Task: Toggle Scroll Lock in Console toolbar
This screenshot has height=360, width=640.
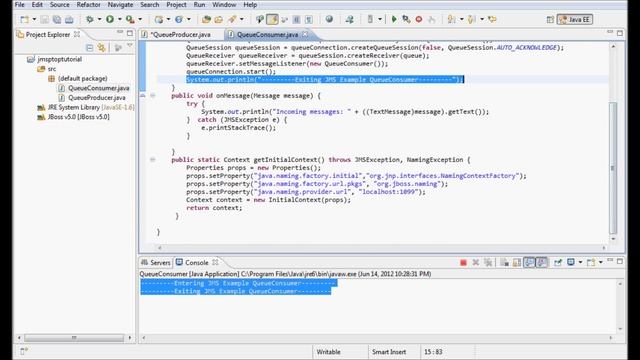Action: click(517, 262)
